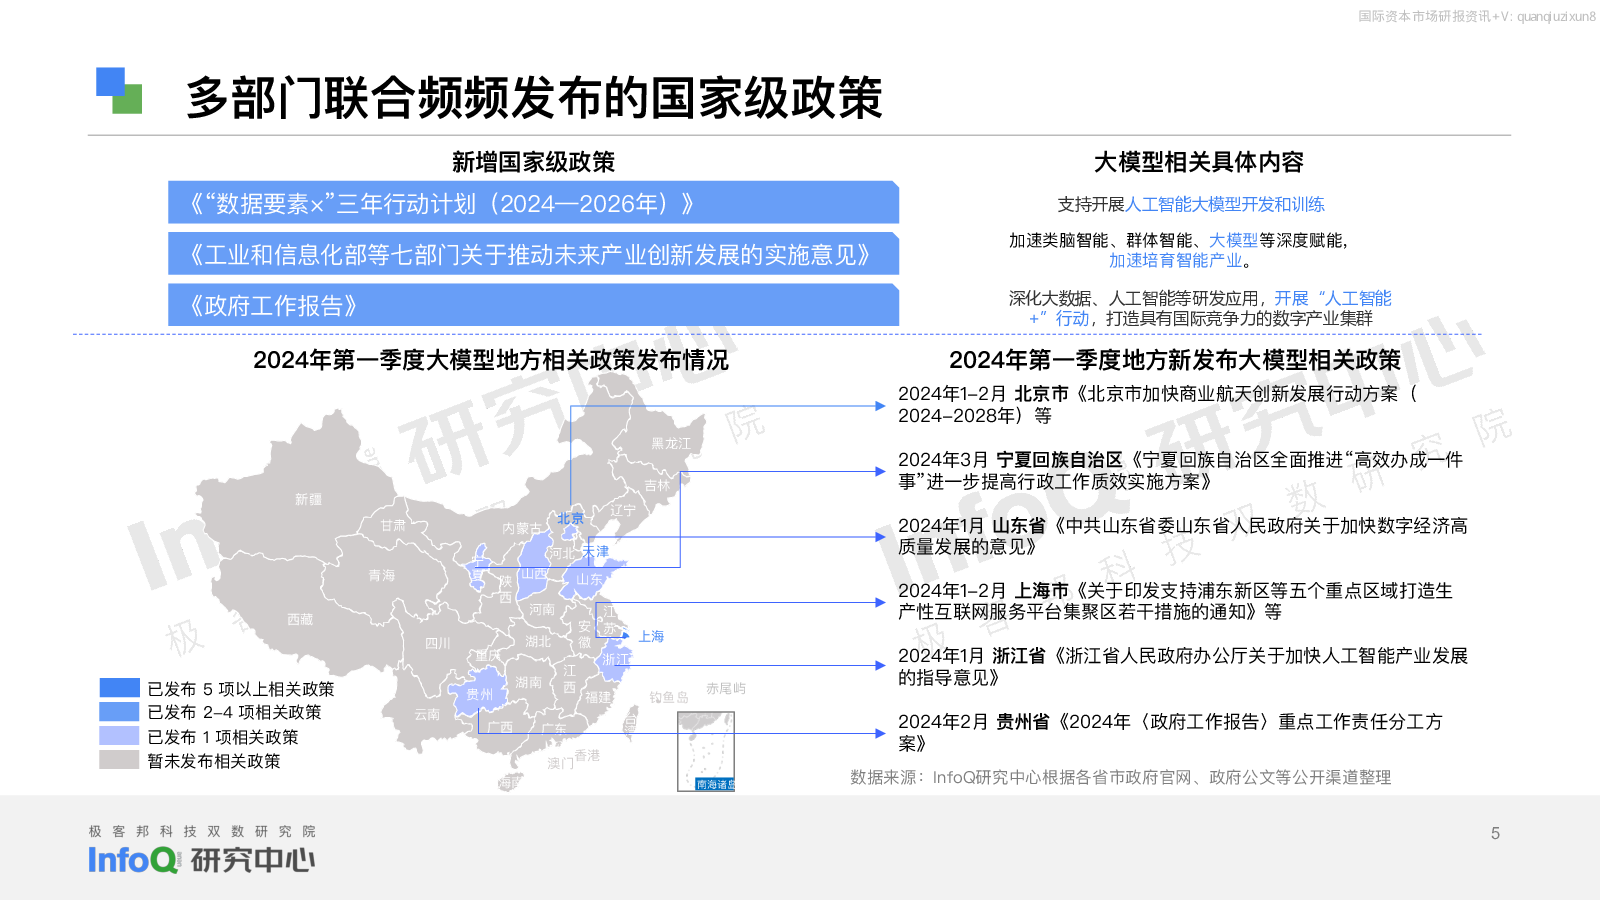Click the 南海诸岛 inset map

(x=706, y=751)
